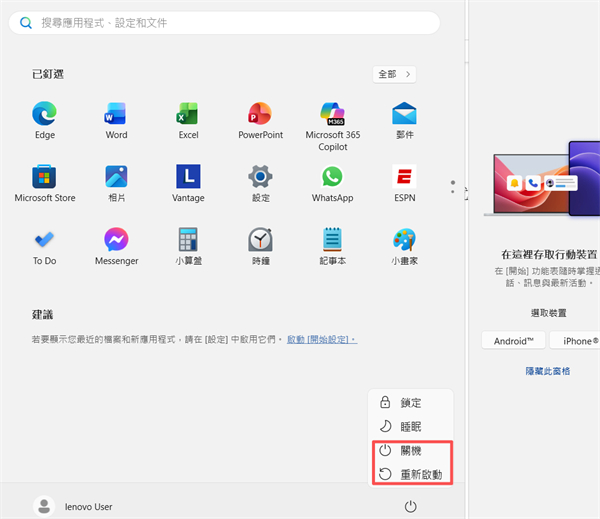Screen dimensions: 600x519
Task: Select 鎖定 lock option
Action: [411, 403]
